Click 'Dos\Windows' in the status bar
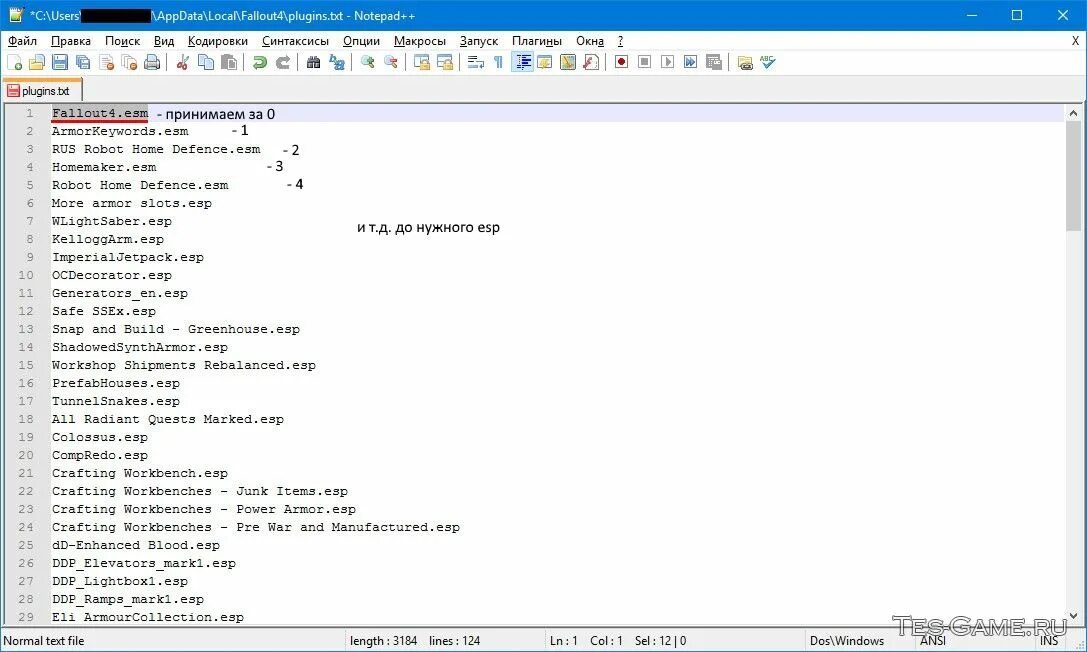The height and width of the screenshot is (652, 1087). click(x=846, y=641)
